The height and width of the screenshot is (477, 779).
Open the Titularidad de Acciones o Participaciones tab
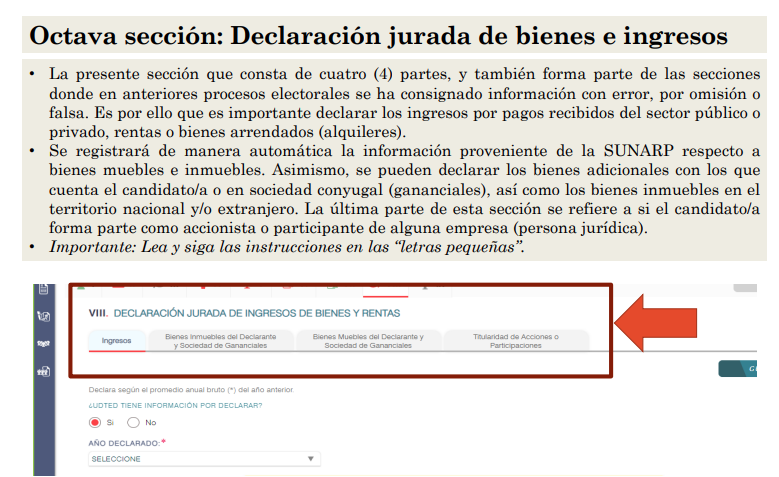(515, 341)
